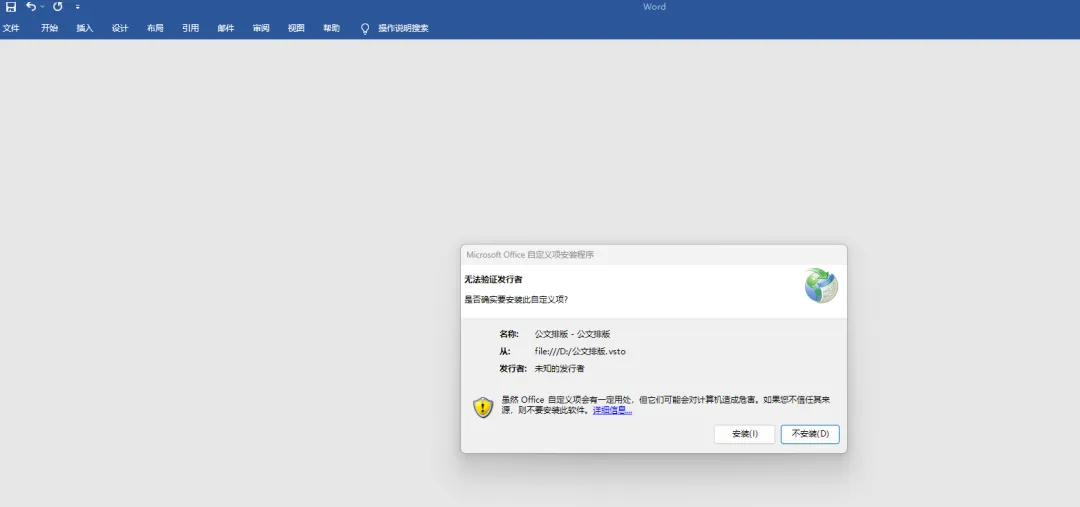Click the 不安装(D) button
The width and height of the screenshot is (1080, 507).
point(810,434)
